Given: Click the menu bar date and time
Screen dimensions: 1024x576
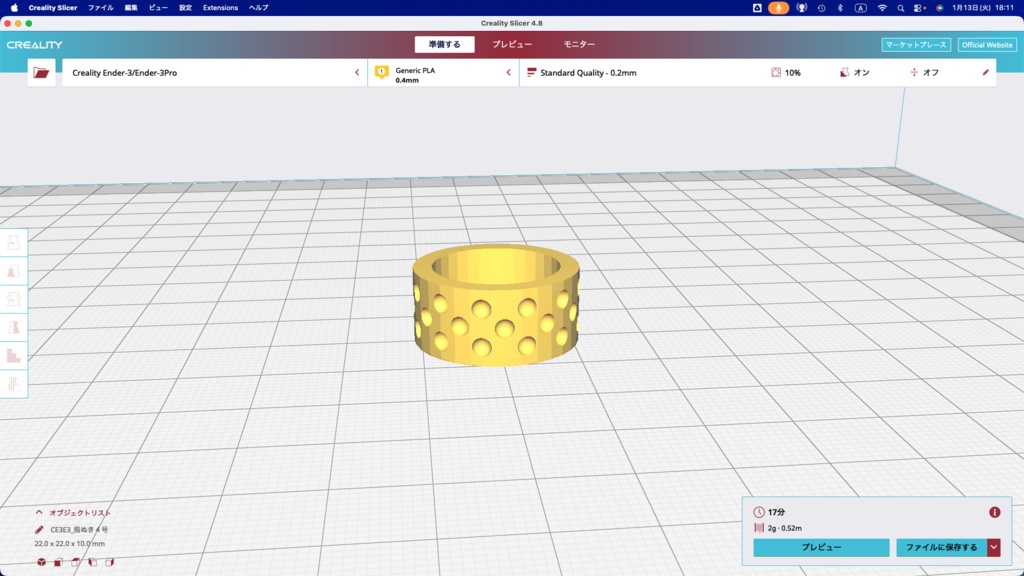Looking at the screenshot, I should tap(983, 8).
